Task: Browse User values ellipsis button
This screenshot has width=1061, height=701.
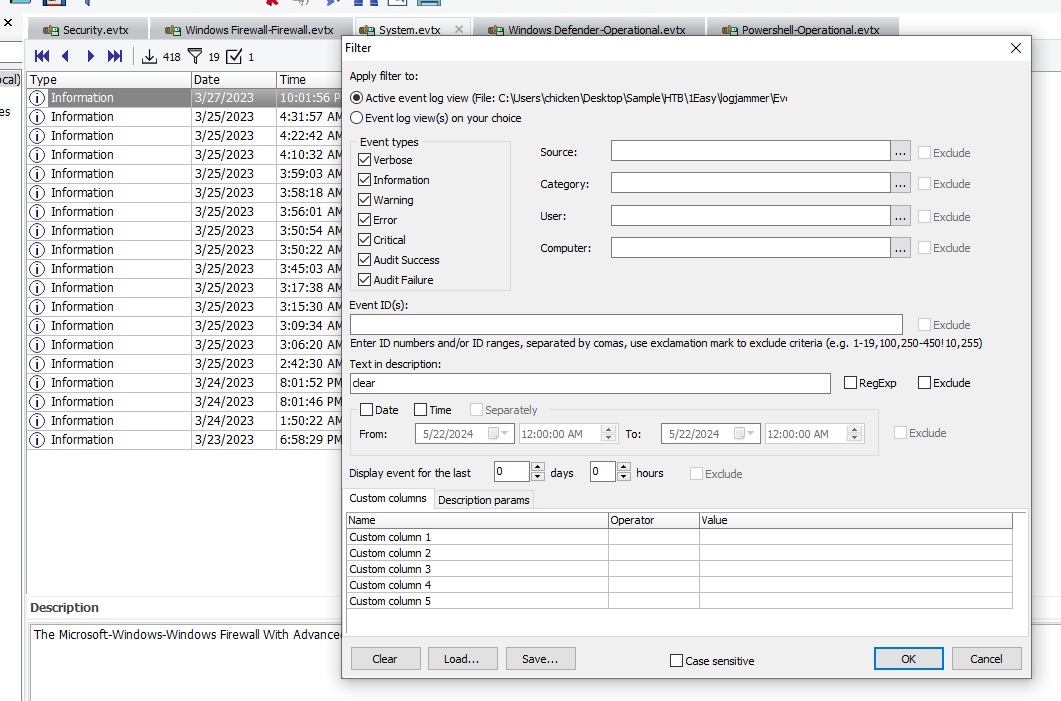Action: pos(901,217)
